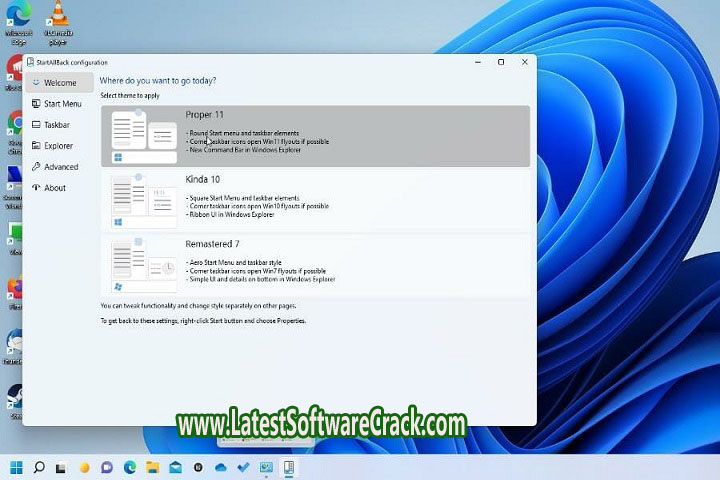The width and height of the screenshot is (720, 480).
Task: Go to the Explorer settings page
Action: (58, 146)
